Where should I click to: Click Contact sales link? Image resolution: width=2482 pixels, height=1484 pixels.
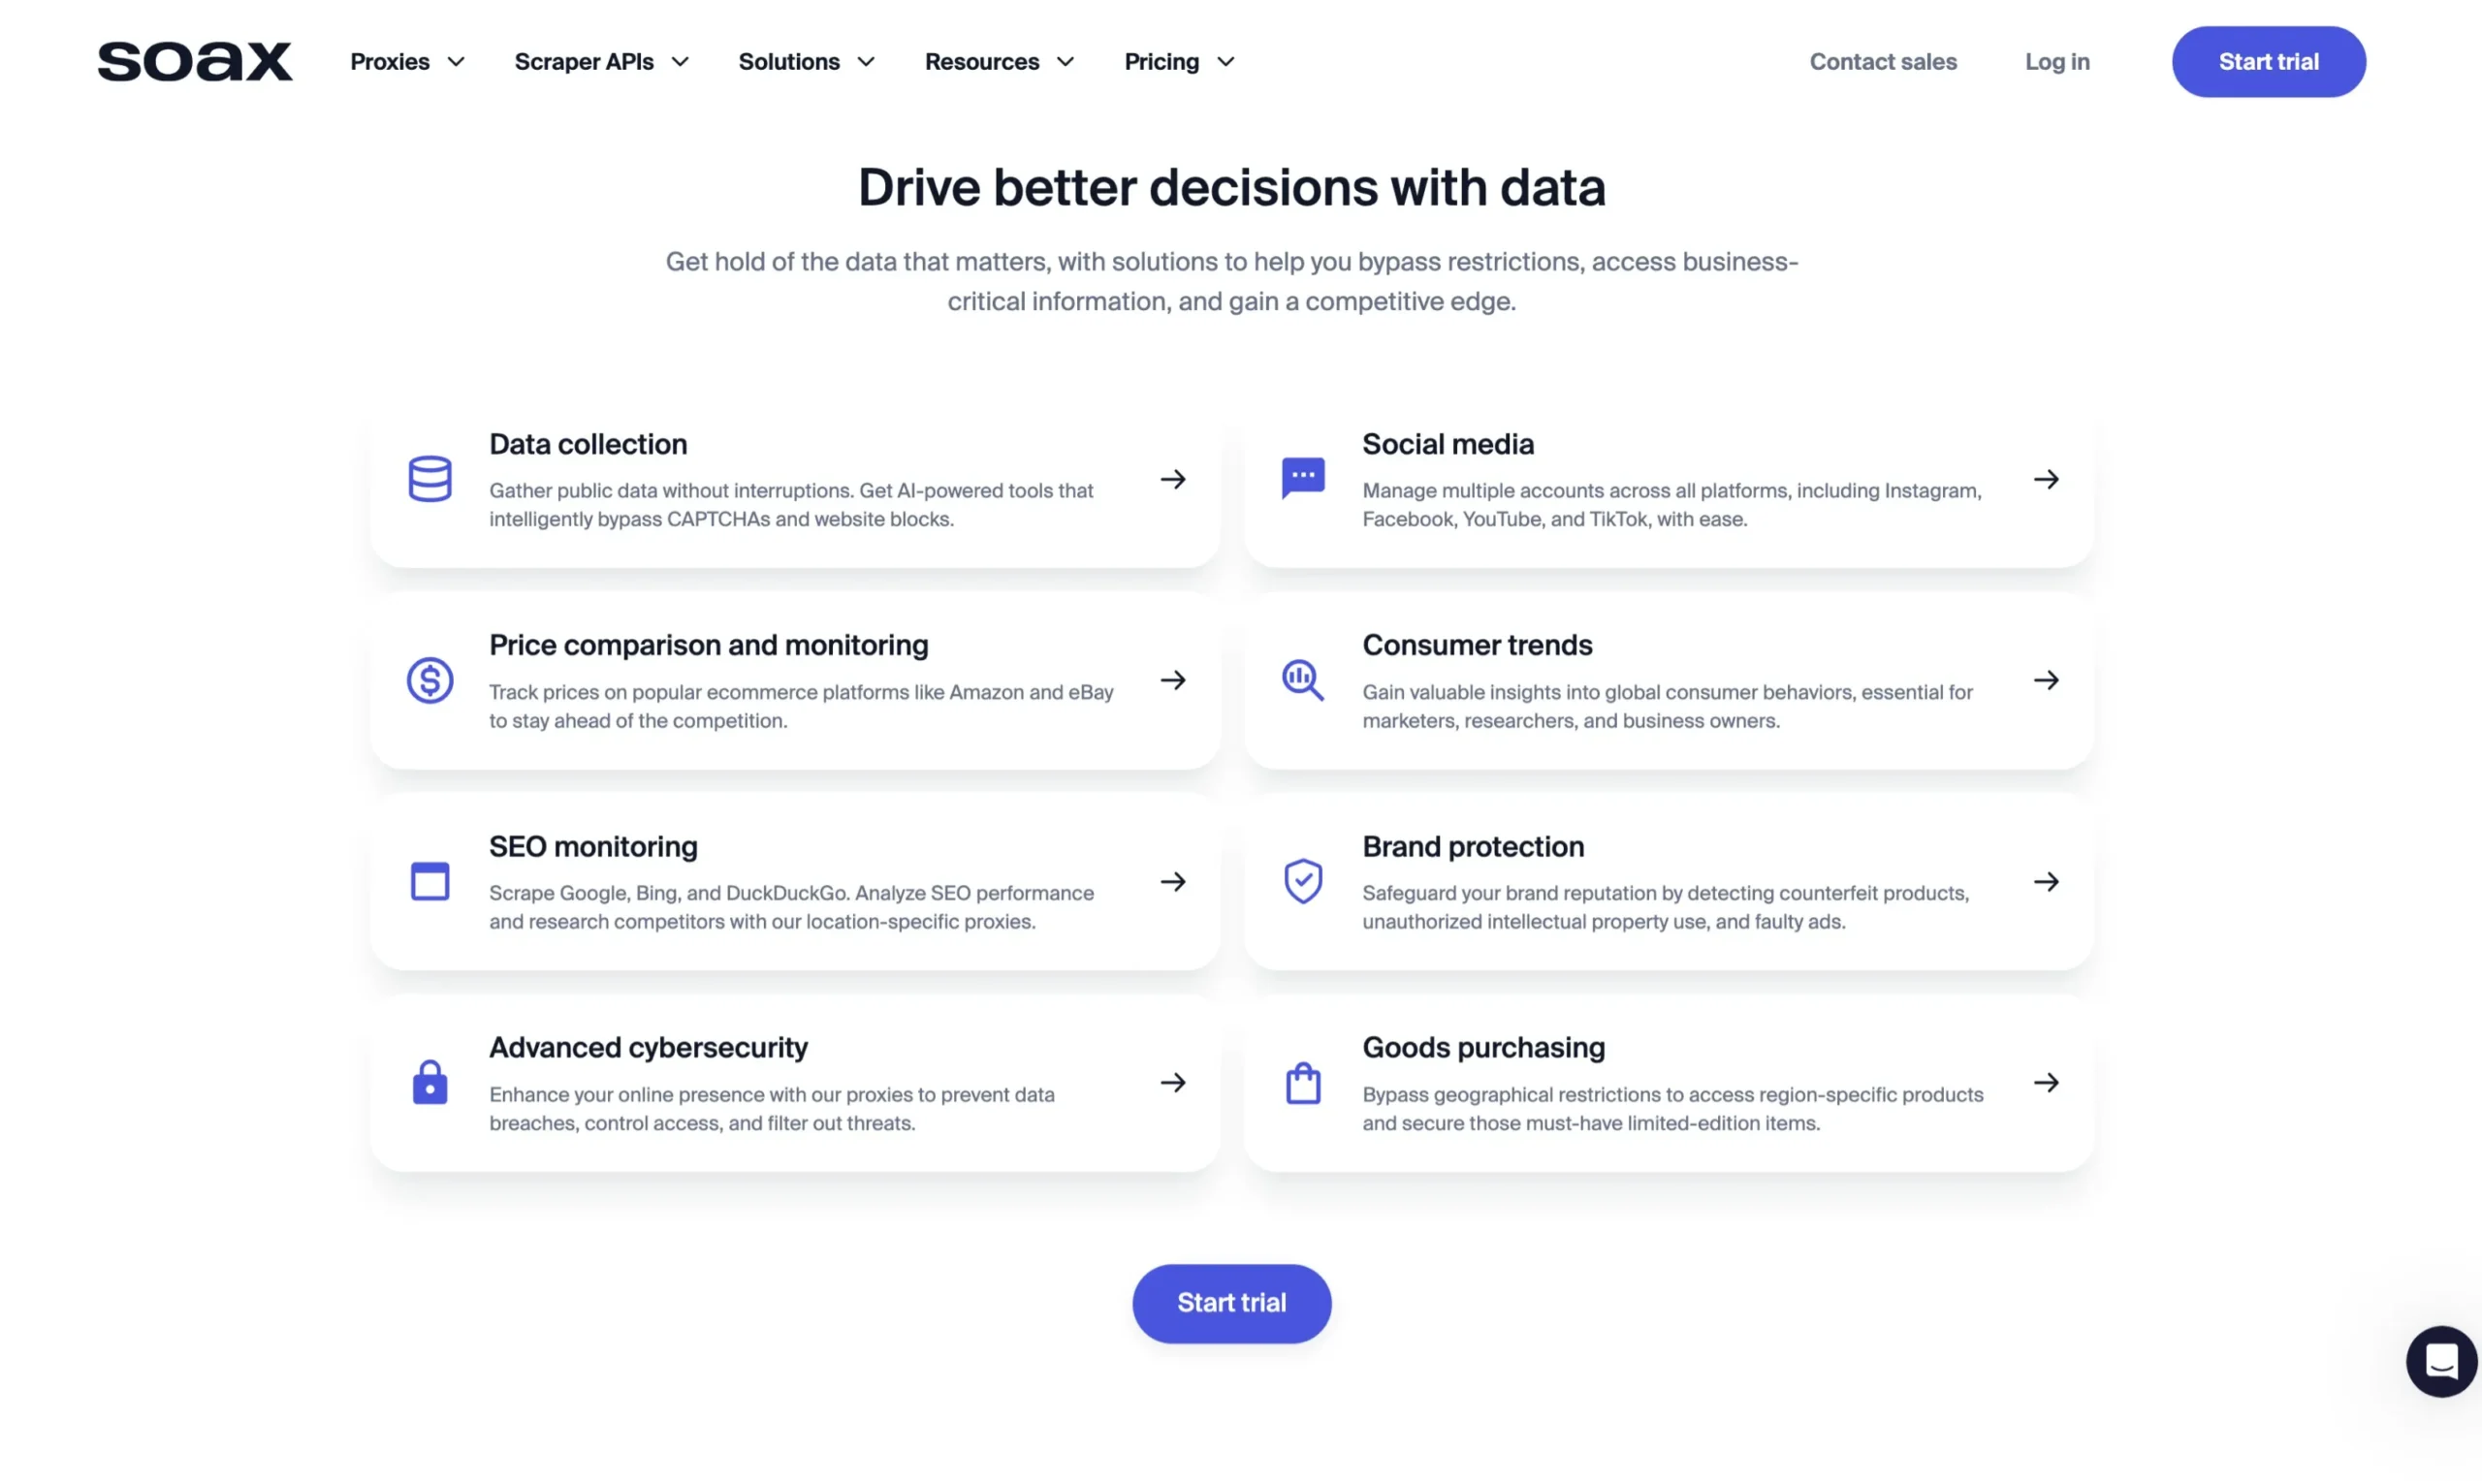[x=1883, y=62]
